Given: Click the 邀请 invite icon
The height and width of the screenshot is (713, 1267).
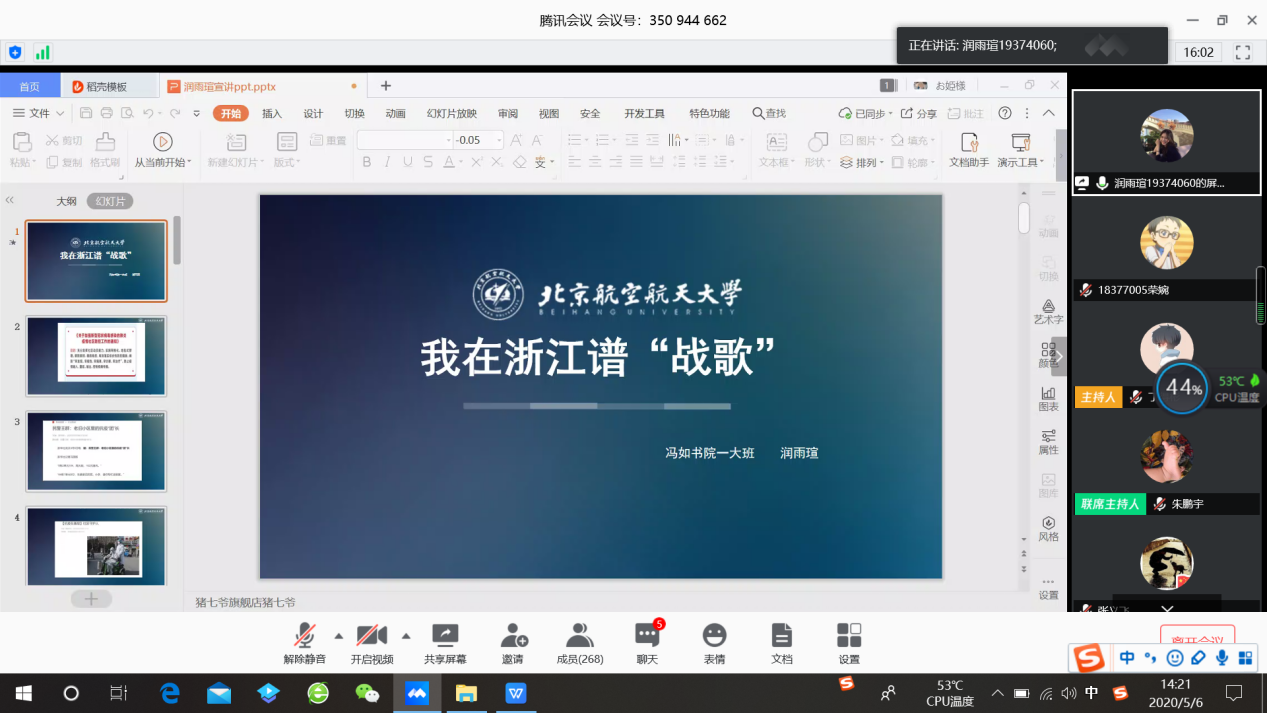Looking at the screenshot, I should tap(513, 643).
